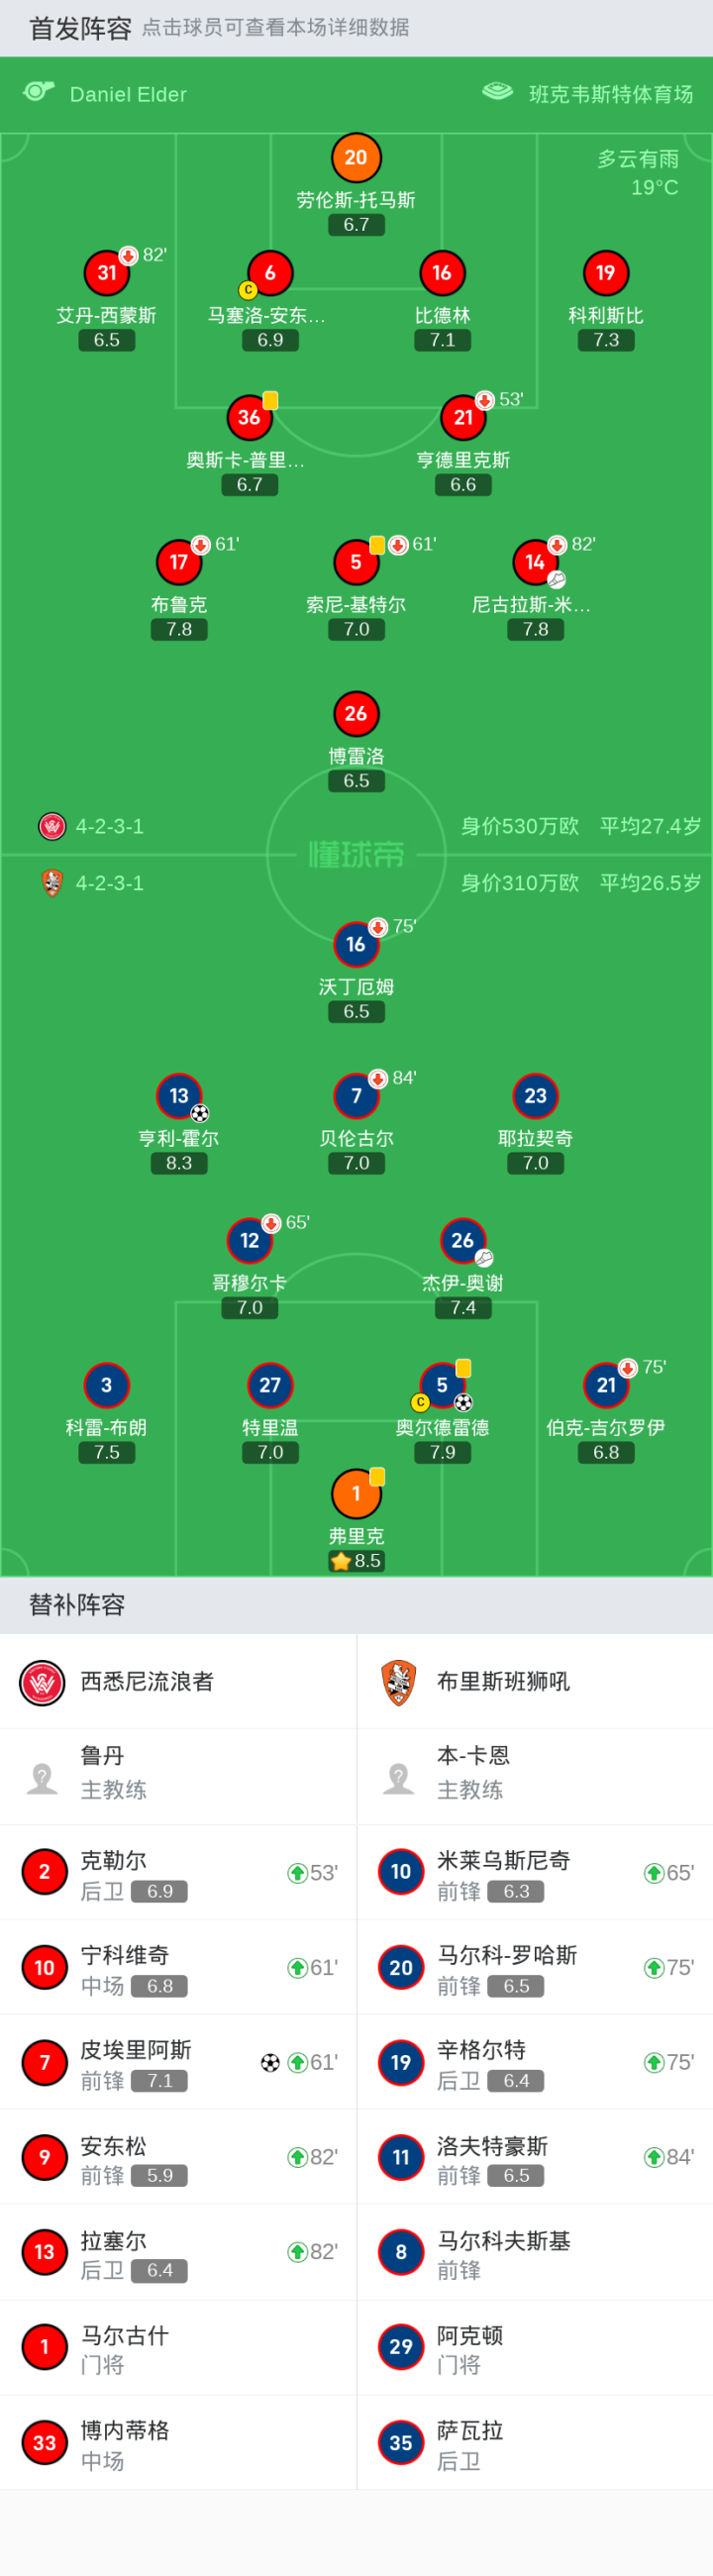
Task: Open substitute 克勒尔 row
Action: (x=178, y=1873)
